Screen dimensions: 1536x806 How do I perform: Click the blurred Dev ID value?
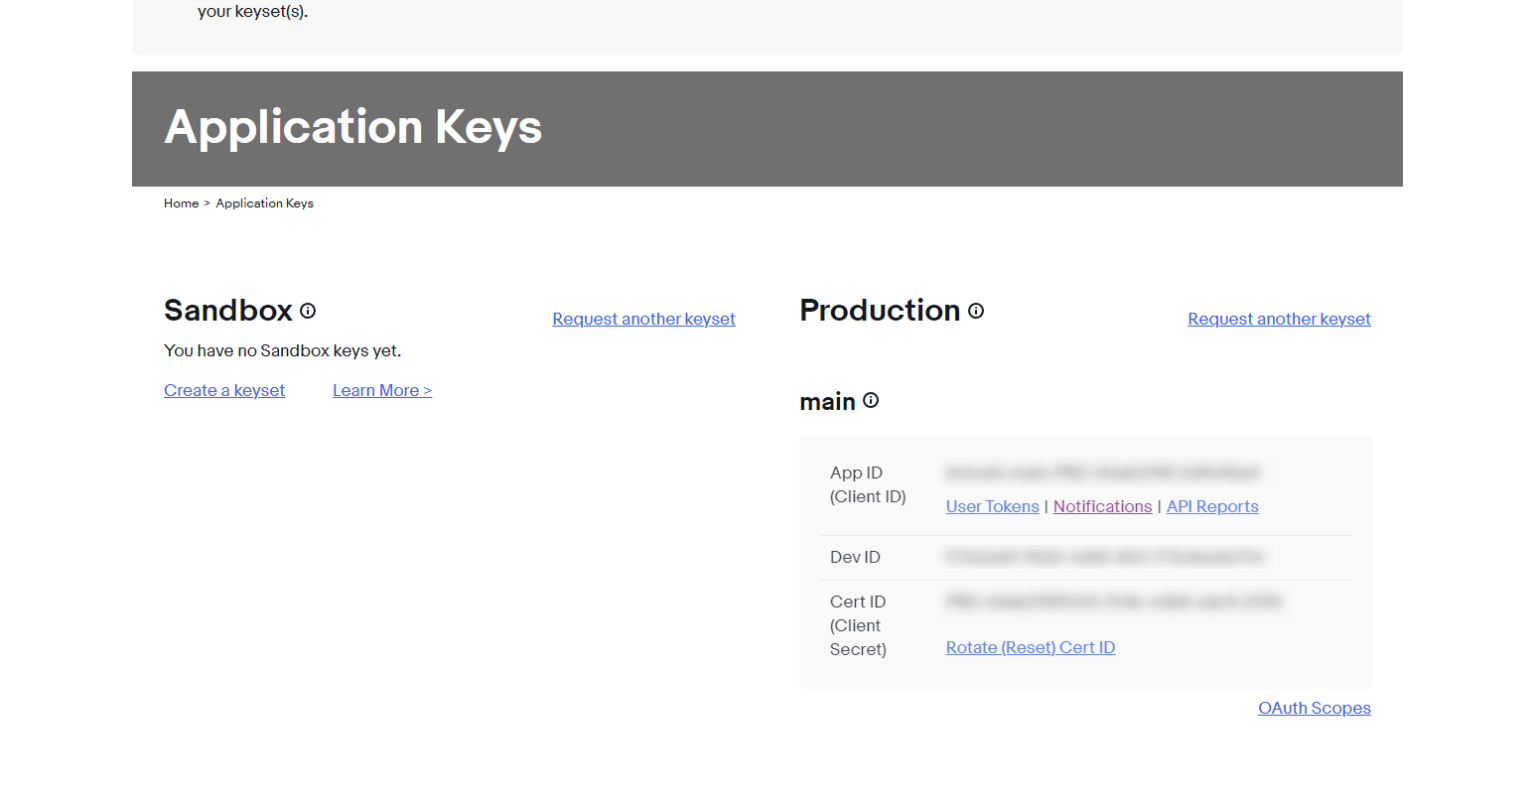tap(1104, 557)
